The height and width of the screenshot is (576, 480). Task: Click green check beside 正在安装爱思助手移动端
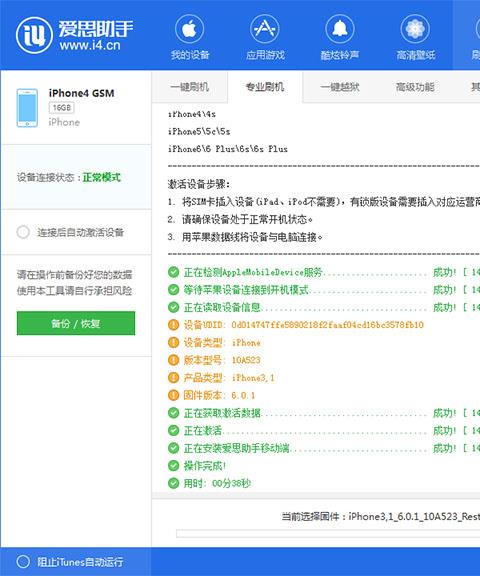[x=173, y=448]
